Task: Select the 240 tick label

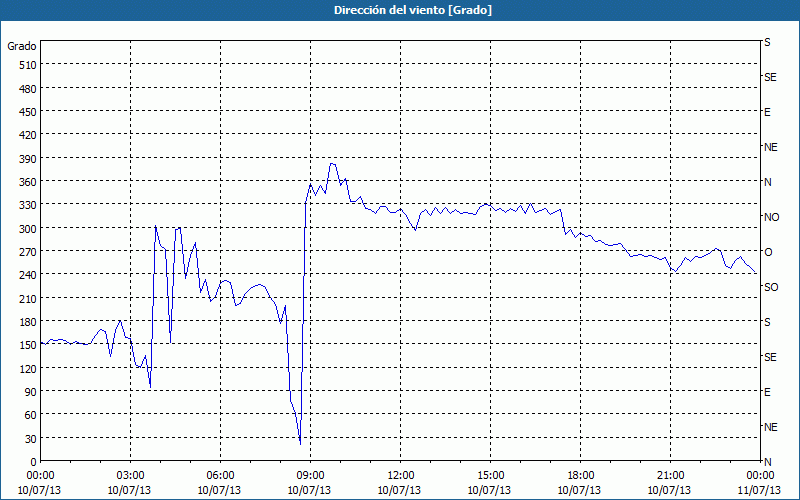Action: 28,275
